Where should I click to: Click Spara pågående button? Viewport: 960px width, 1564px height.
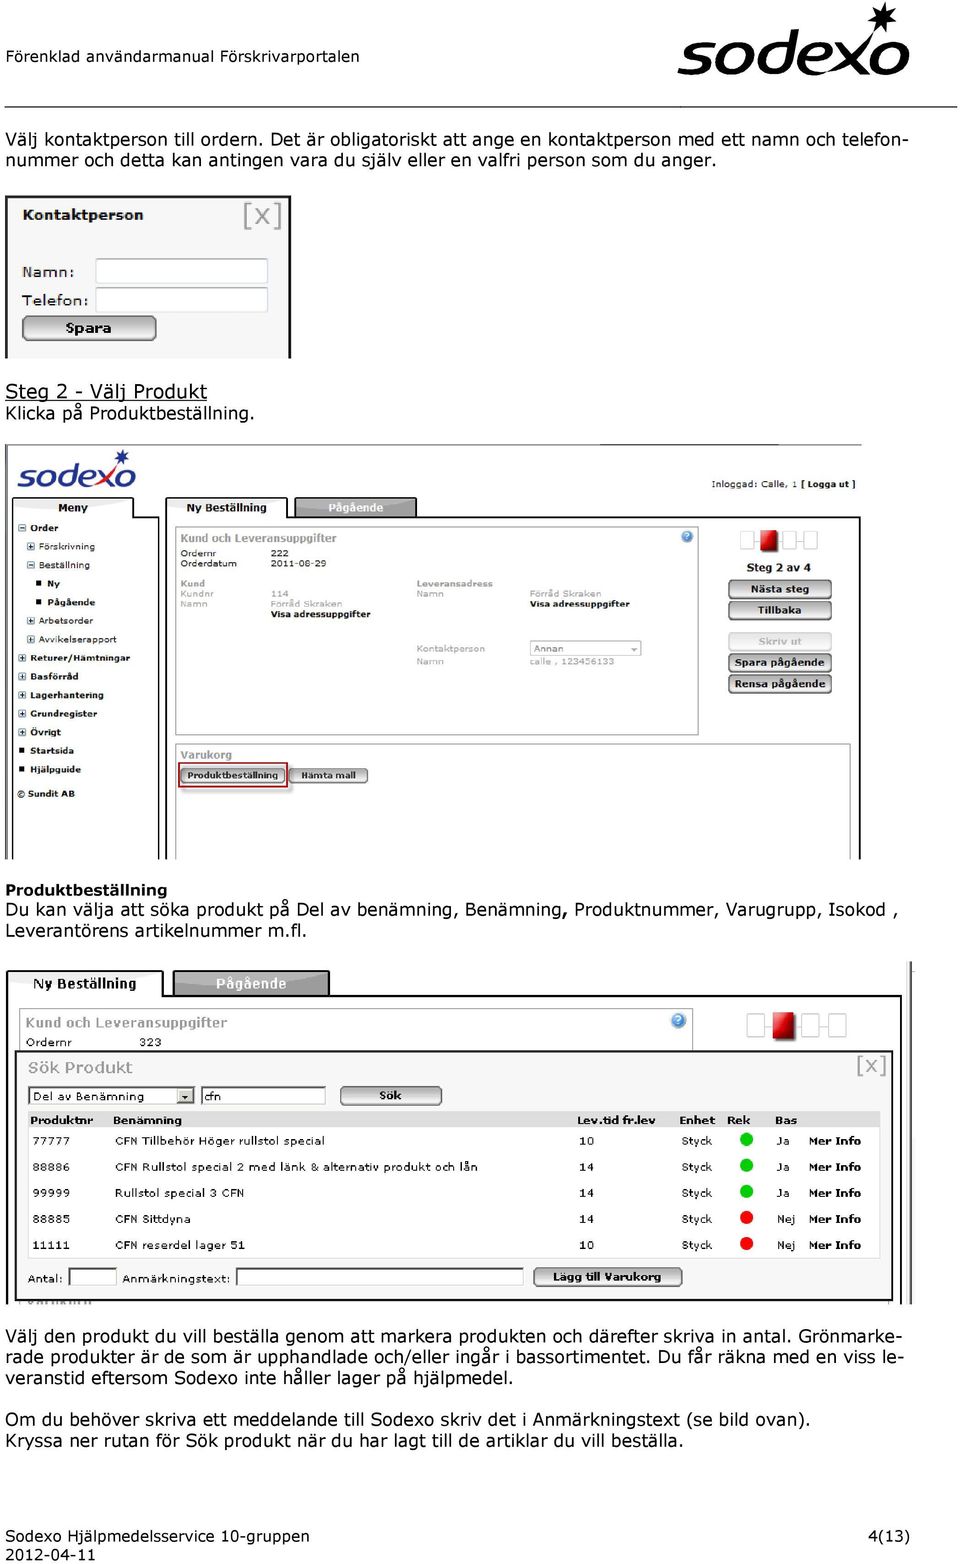click(x=780, y=662)
